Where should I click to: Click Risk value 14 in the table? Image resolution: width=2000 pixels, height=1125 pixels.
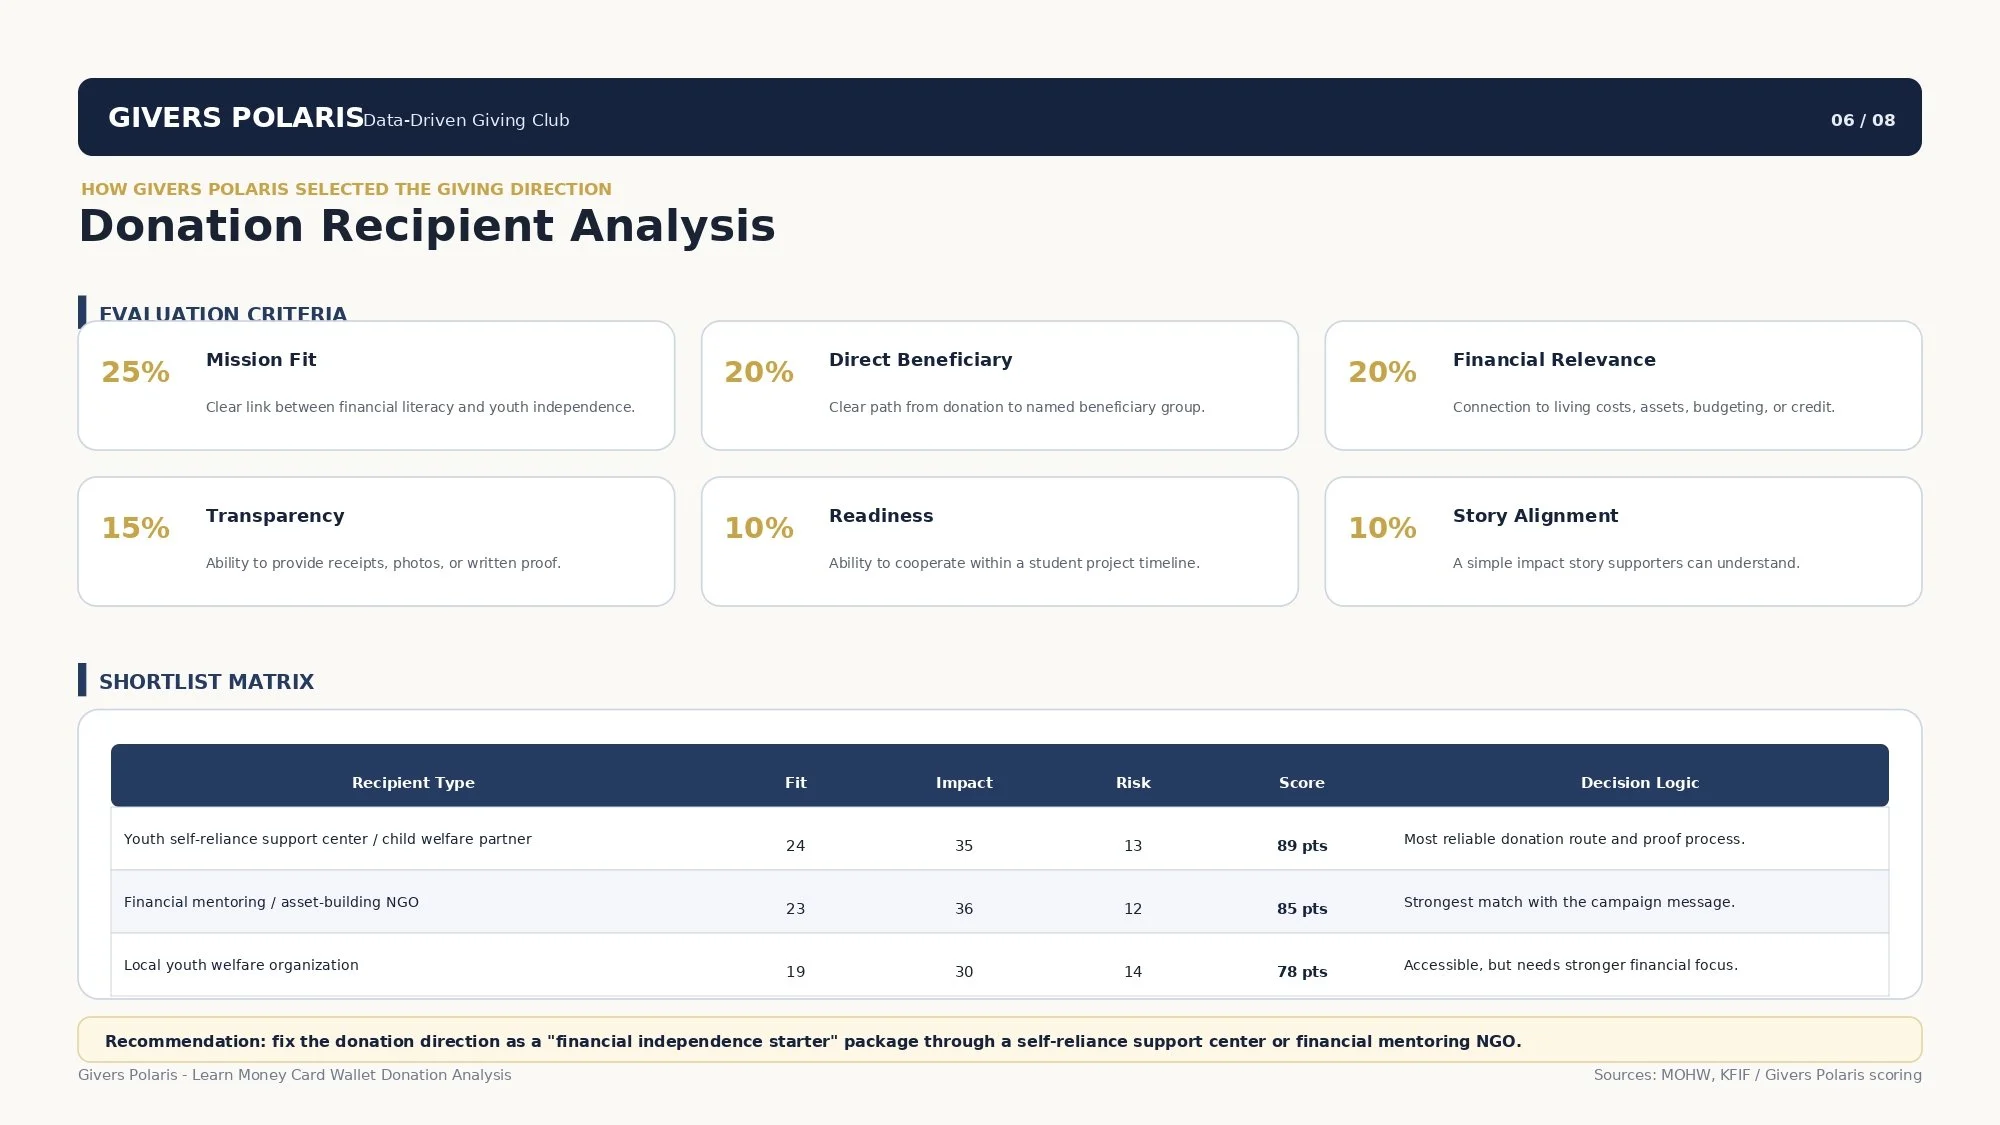tap(1133, 972)
